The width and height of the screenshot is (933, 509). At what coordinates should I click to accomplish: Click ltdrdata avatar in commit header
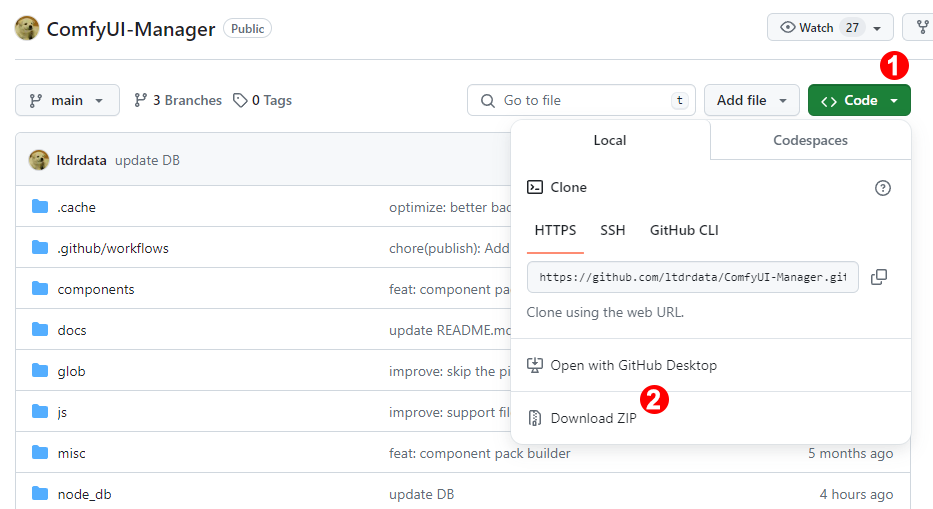click(39, 160)
